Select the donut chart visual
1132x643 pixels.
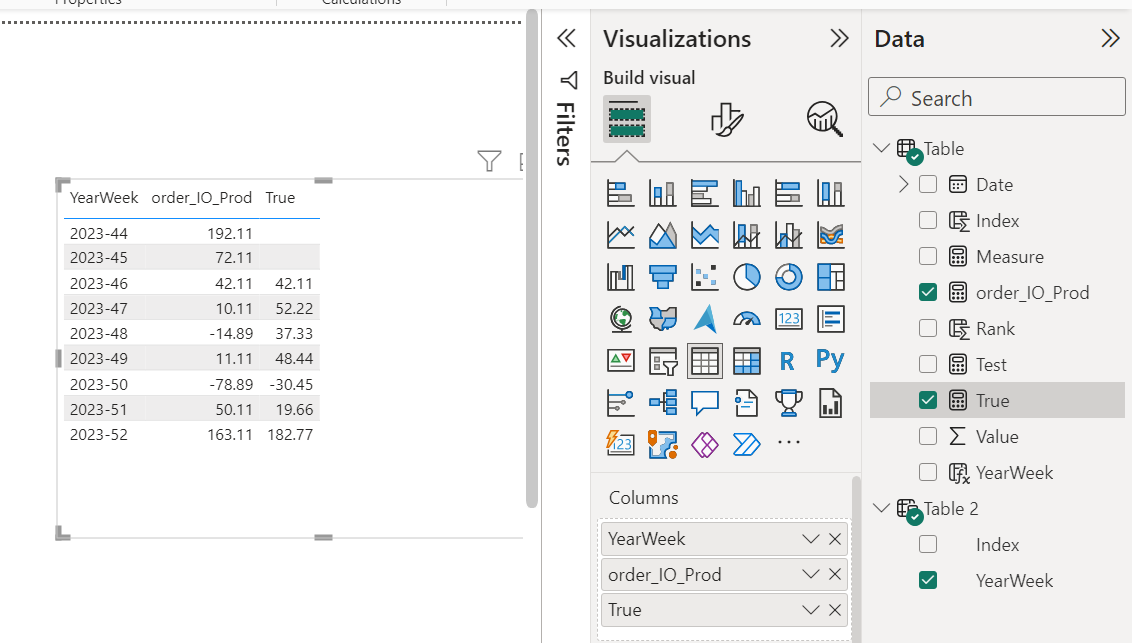tap(788, 277)
